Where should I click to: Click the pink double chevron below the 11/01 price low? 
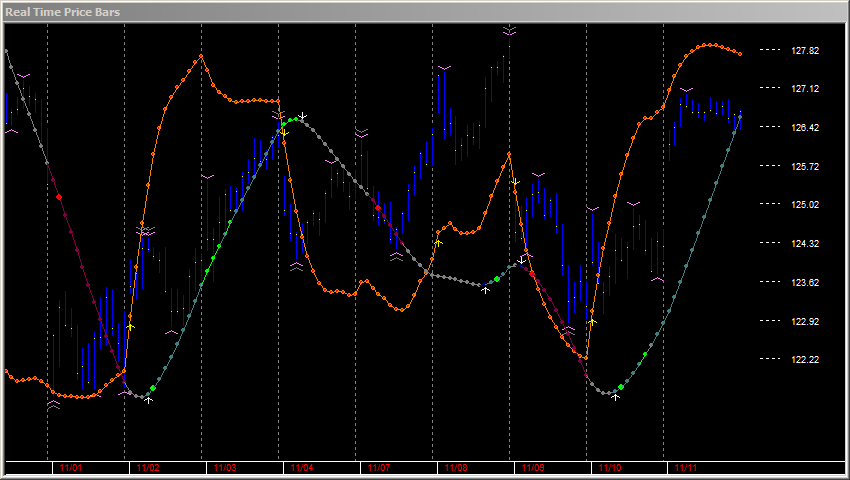click(53, 404)
